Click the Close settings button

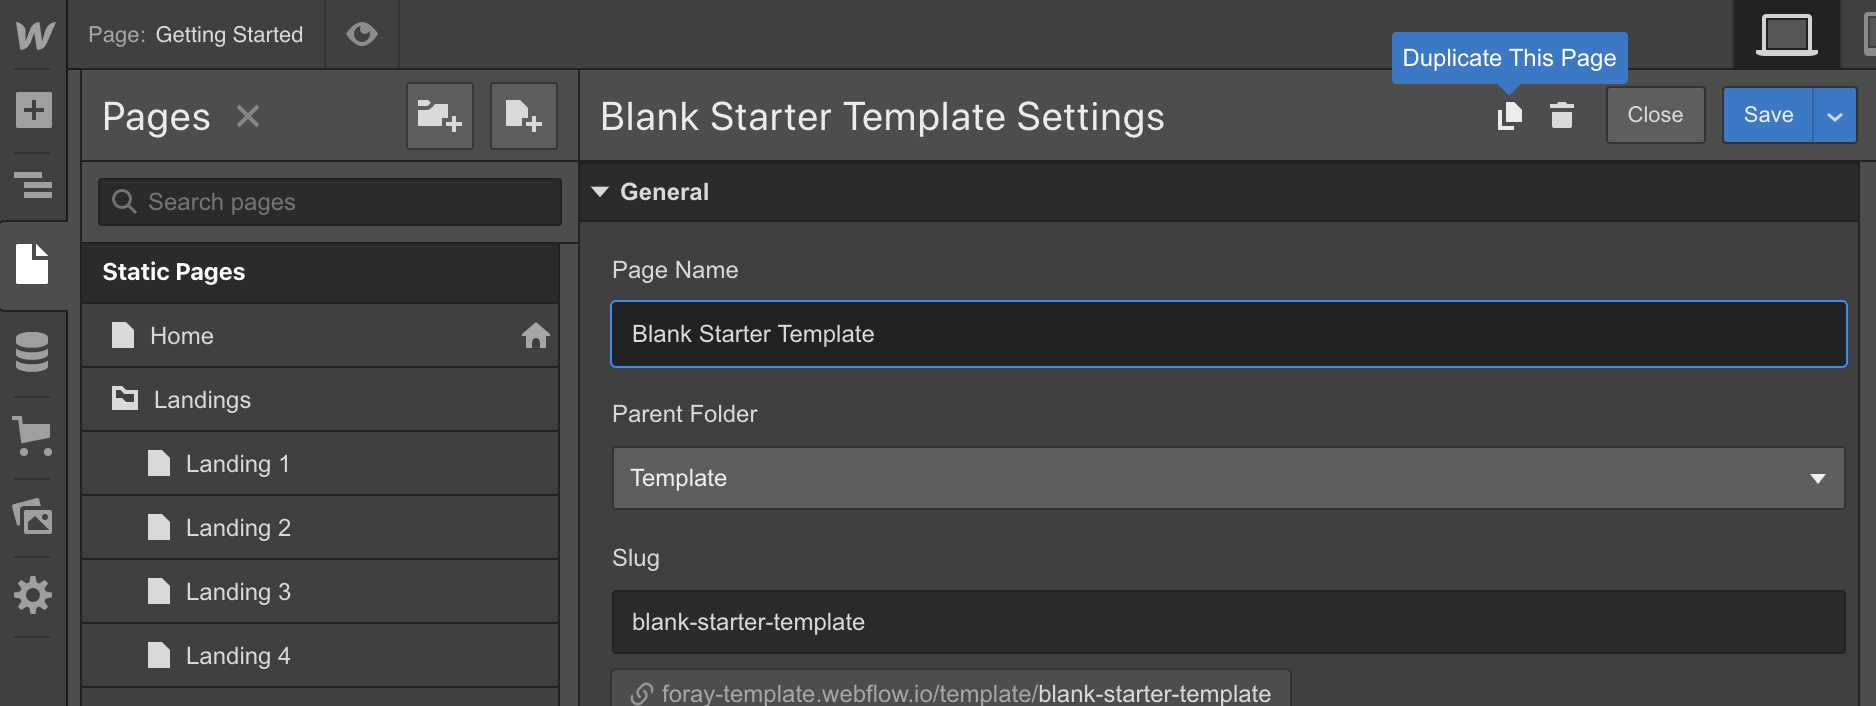point(1656,115)
